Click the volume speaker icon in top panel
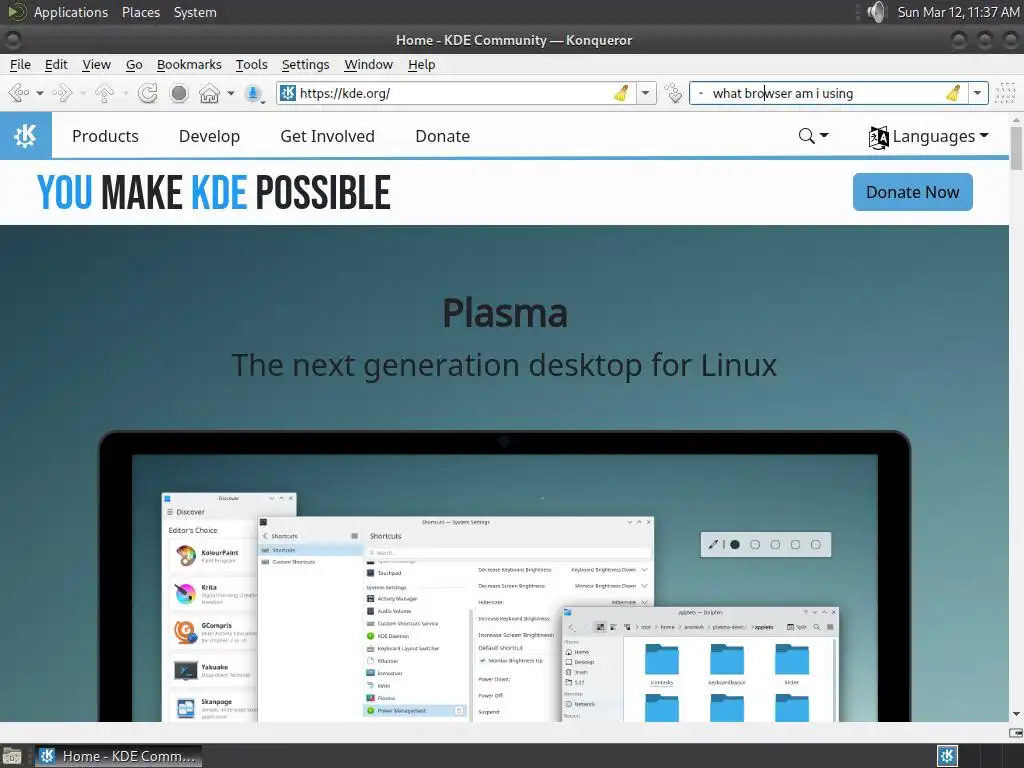The height and width of the screenshot is (768, 1024). pos(876,12)
